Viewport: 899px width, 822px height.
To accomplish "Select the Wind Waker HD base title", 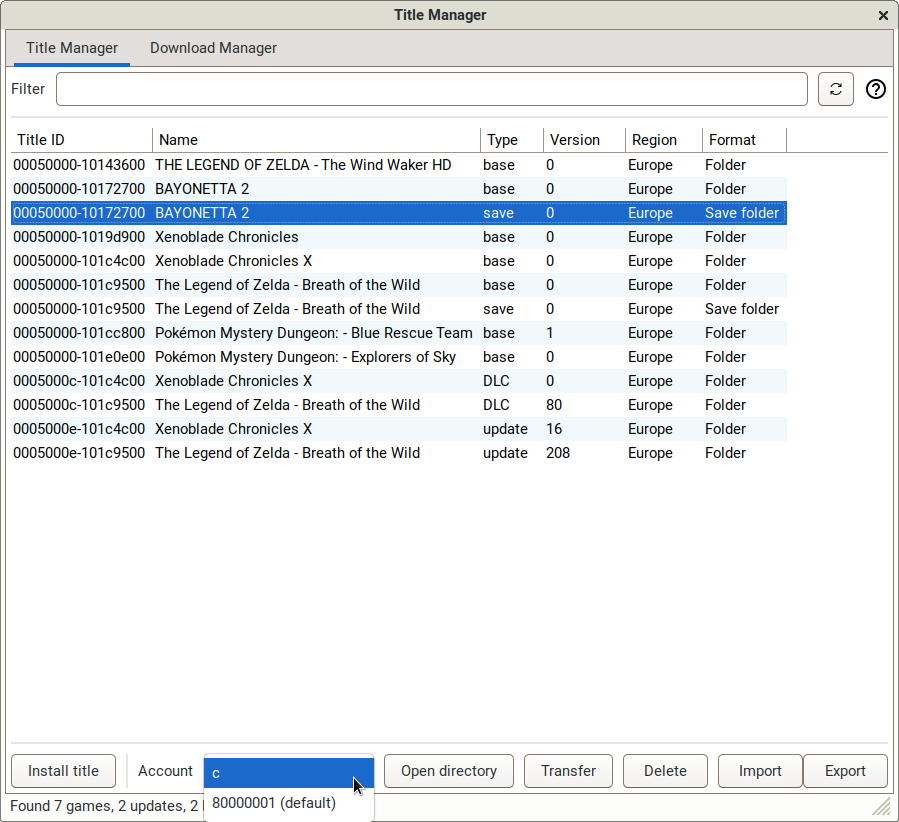I will click(x=300, y=165).
